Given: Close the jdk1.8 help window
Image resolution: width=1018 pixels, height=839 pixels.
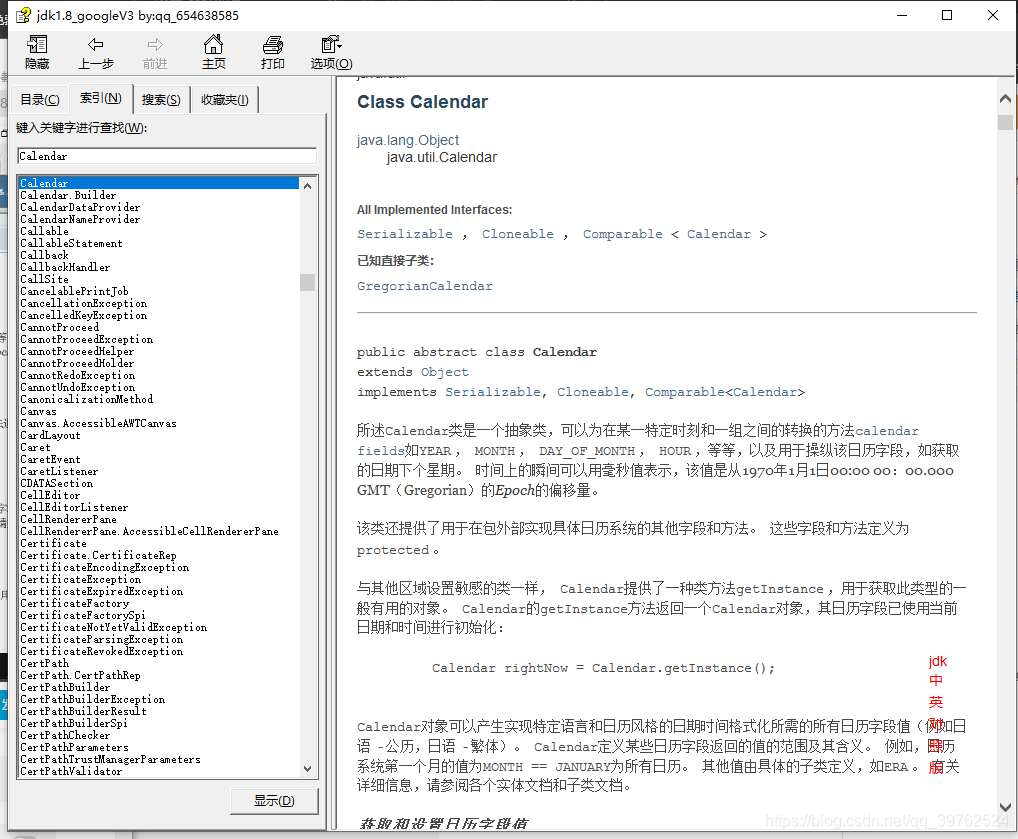Looking at the screenshot, I should (993, 15).
